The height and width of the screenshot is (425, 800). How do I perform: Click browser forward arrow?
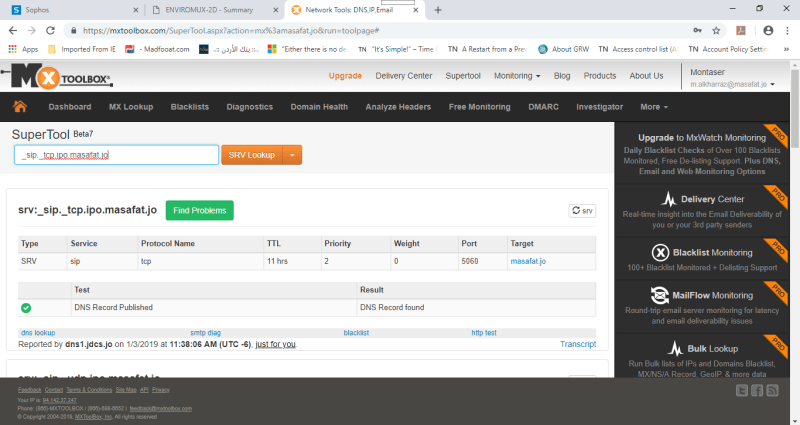(32, 31)
